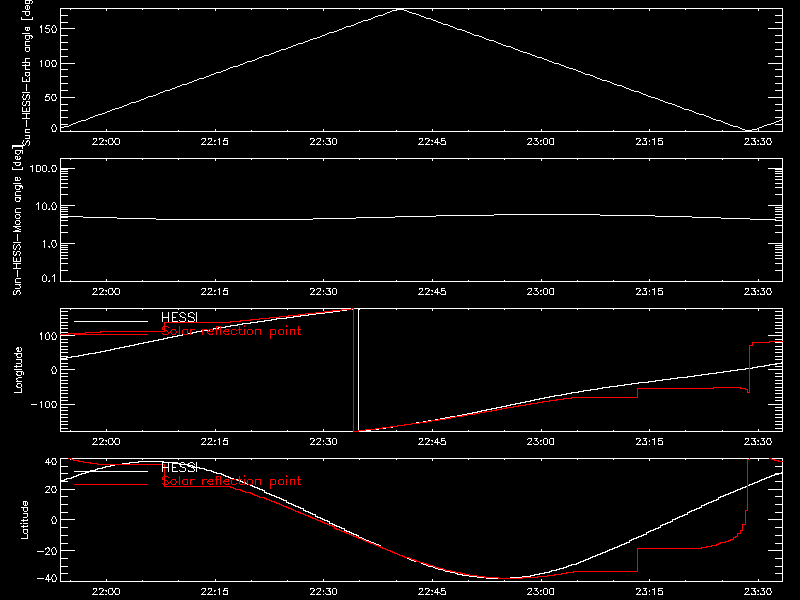
Task: Click 23:30 time label under Earth angle plot
Action: [758, 142]
